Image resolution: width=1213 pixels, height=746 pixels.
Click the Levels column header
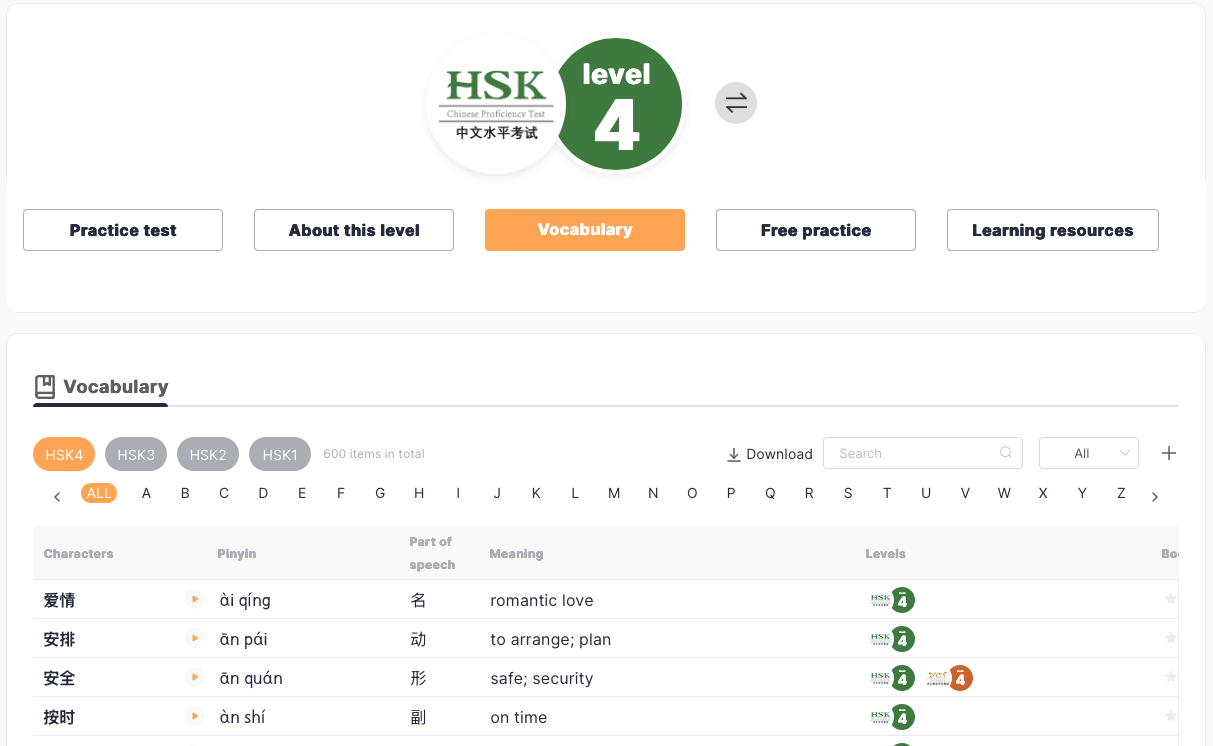tap(885, 553)
